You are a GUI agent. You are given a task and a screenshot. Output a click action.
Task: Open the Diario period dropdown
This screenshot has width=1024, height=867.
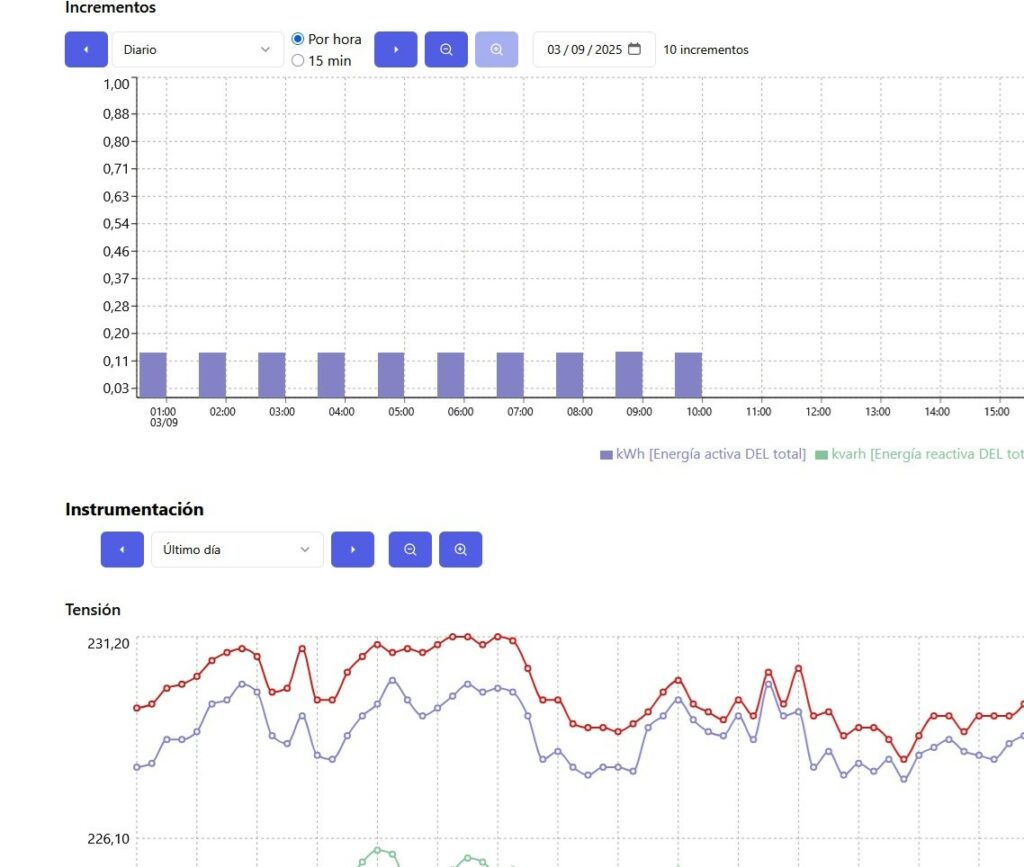click(x=197, y=50)
